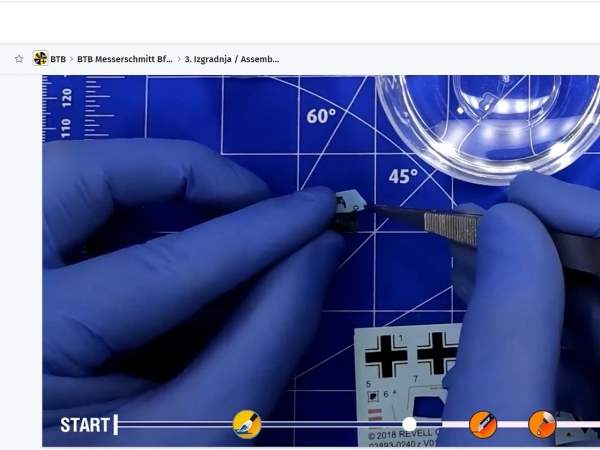600x450 pixels.
Task: Open the 3. Izgradnja / Assemb... breadcrumb
Action: tap(232, 59)
